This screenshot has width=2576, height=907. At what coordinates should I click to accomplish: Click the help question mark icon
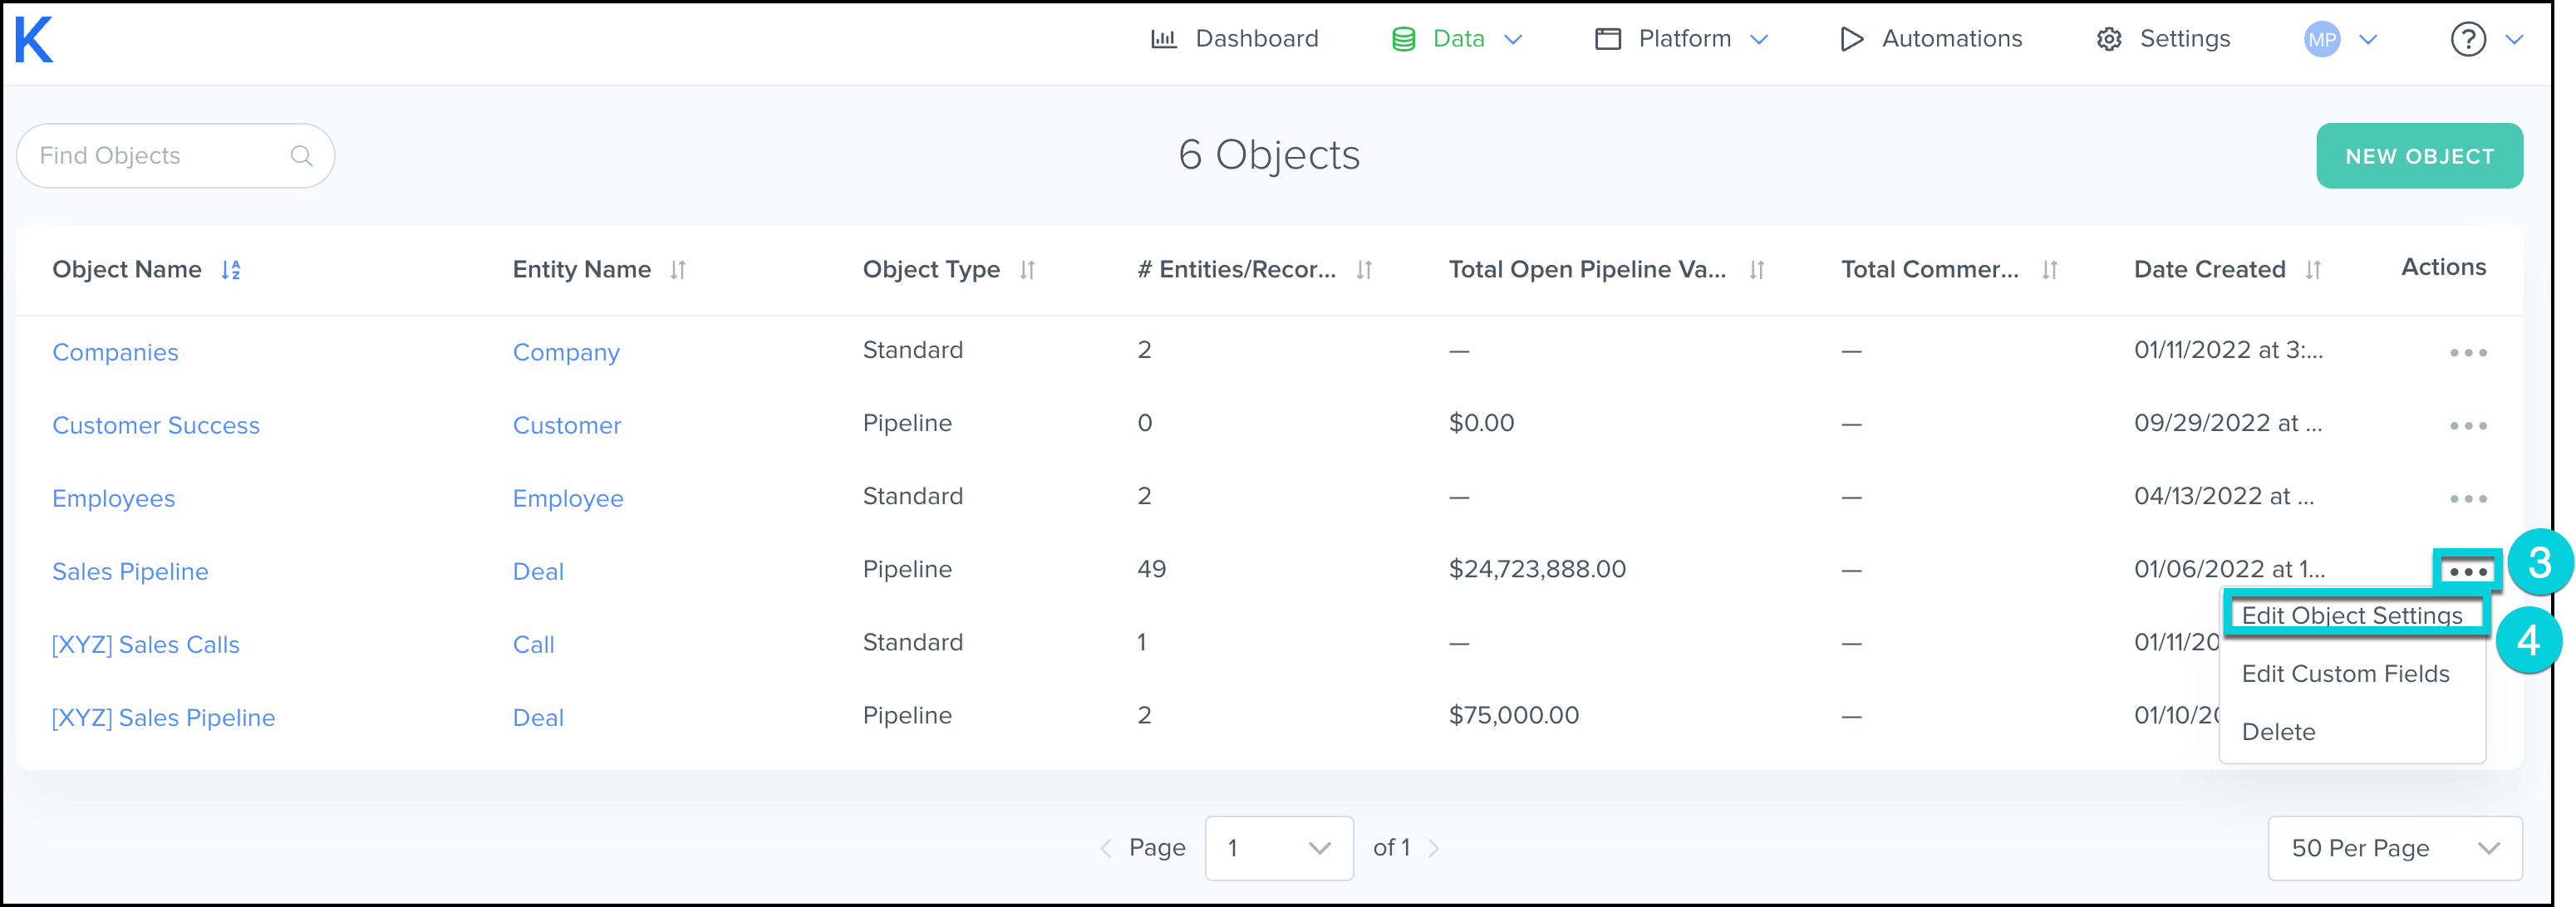[2467, 40]
